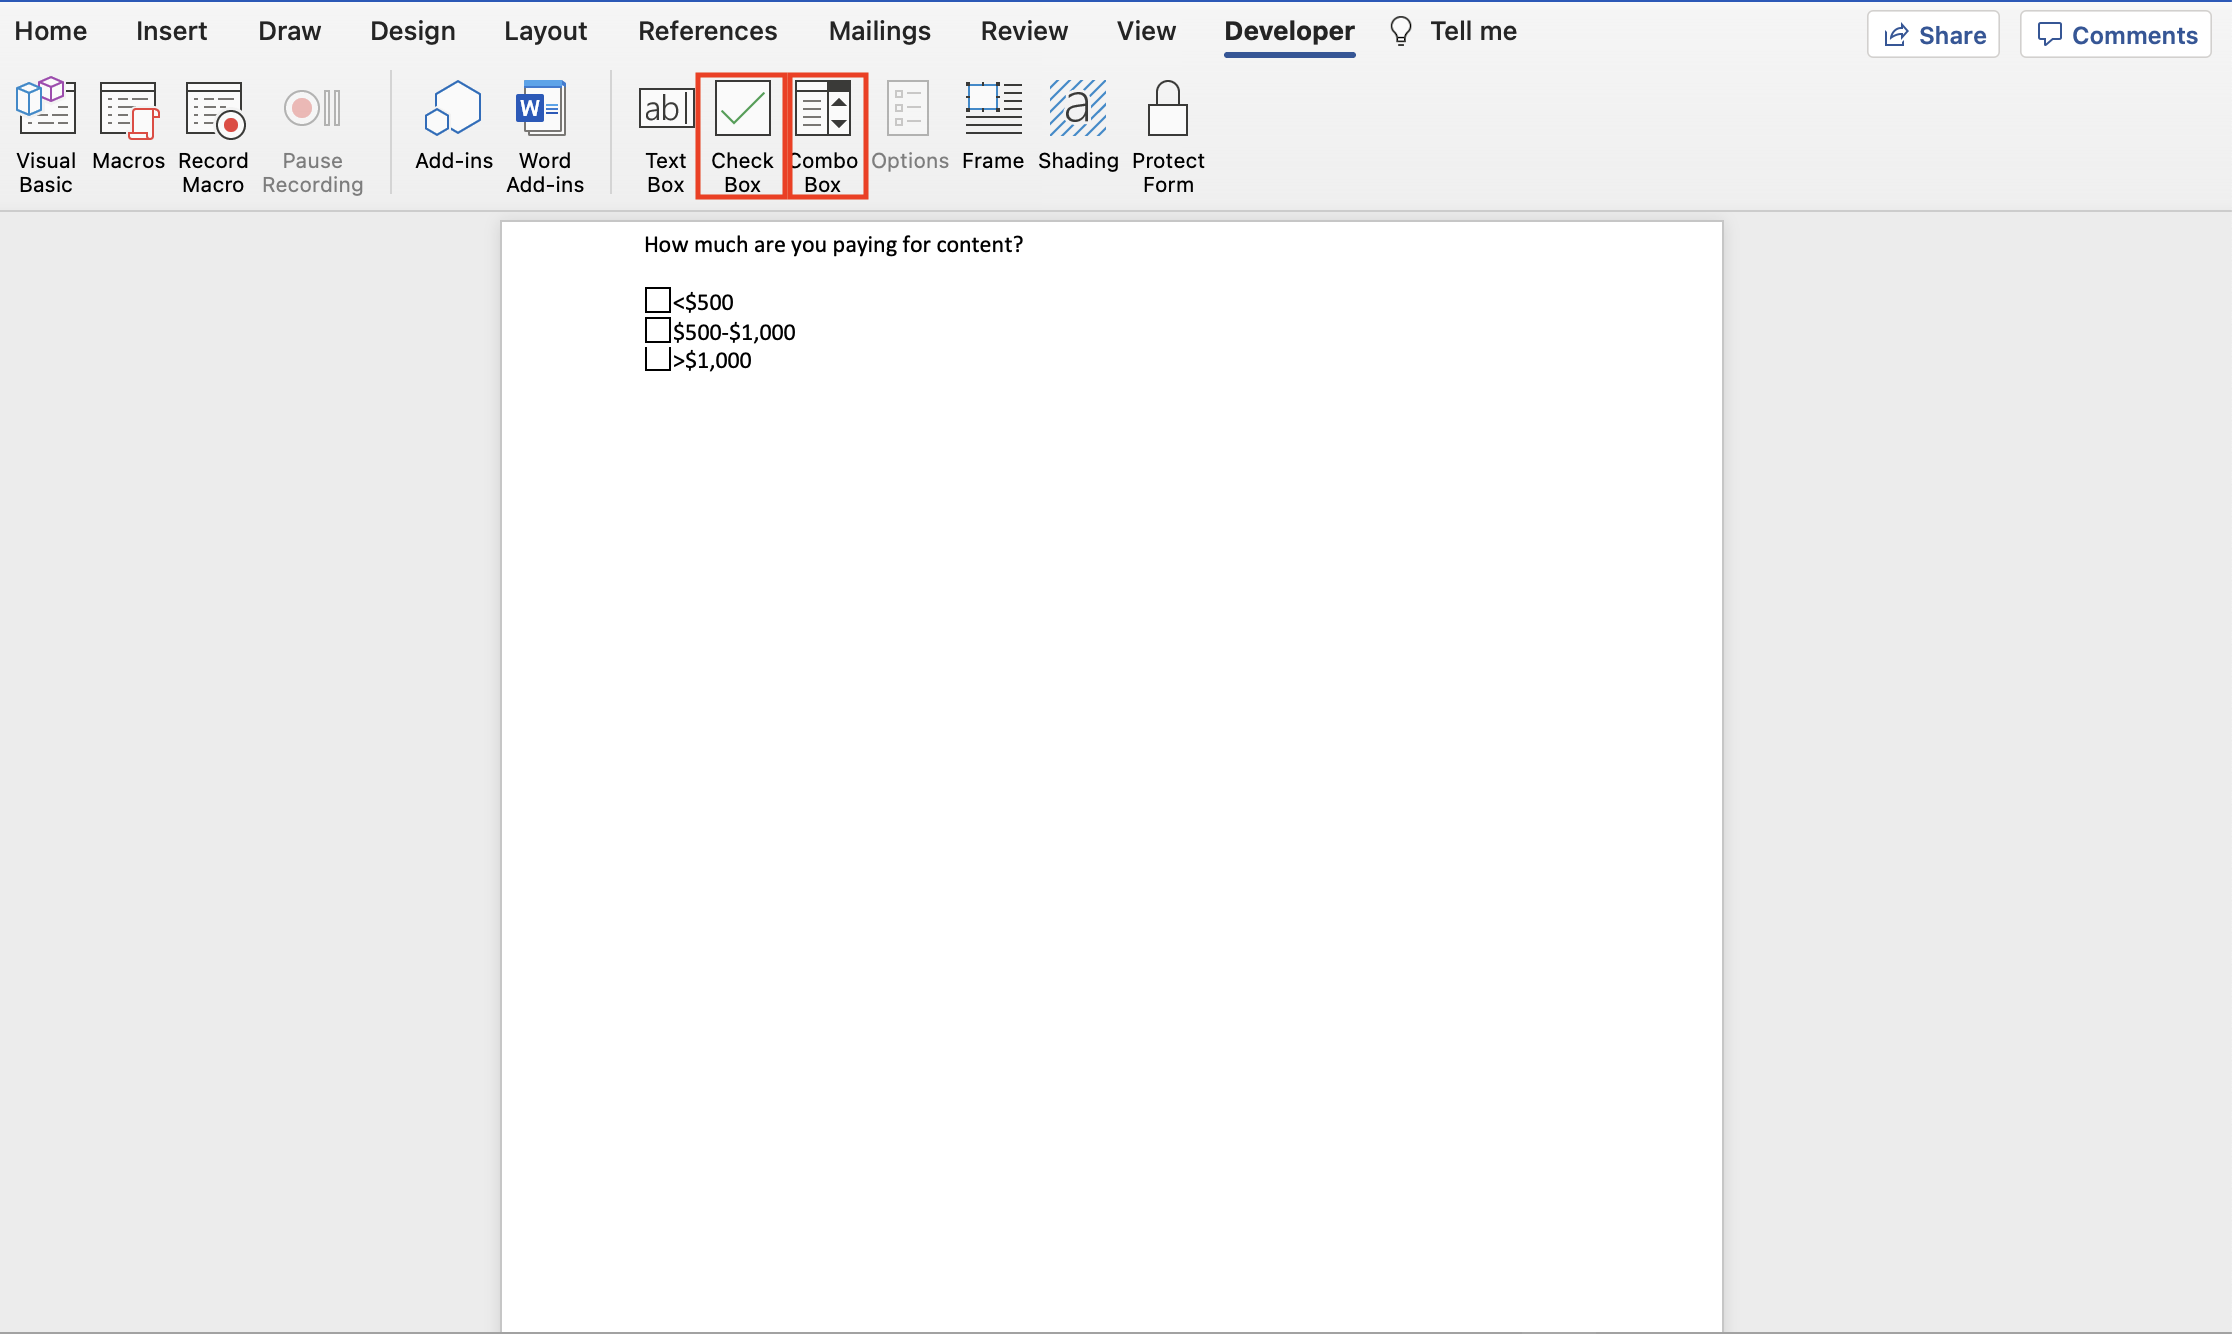
Task: Open form field Options
Action: (x=909, y=125)
